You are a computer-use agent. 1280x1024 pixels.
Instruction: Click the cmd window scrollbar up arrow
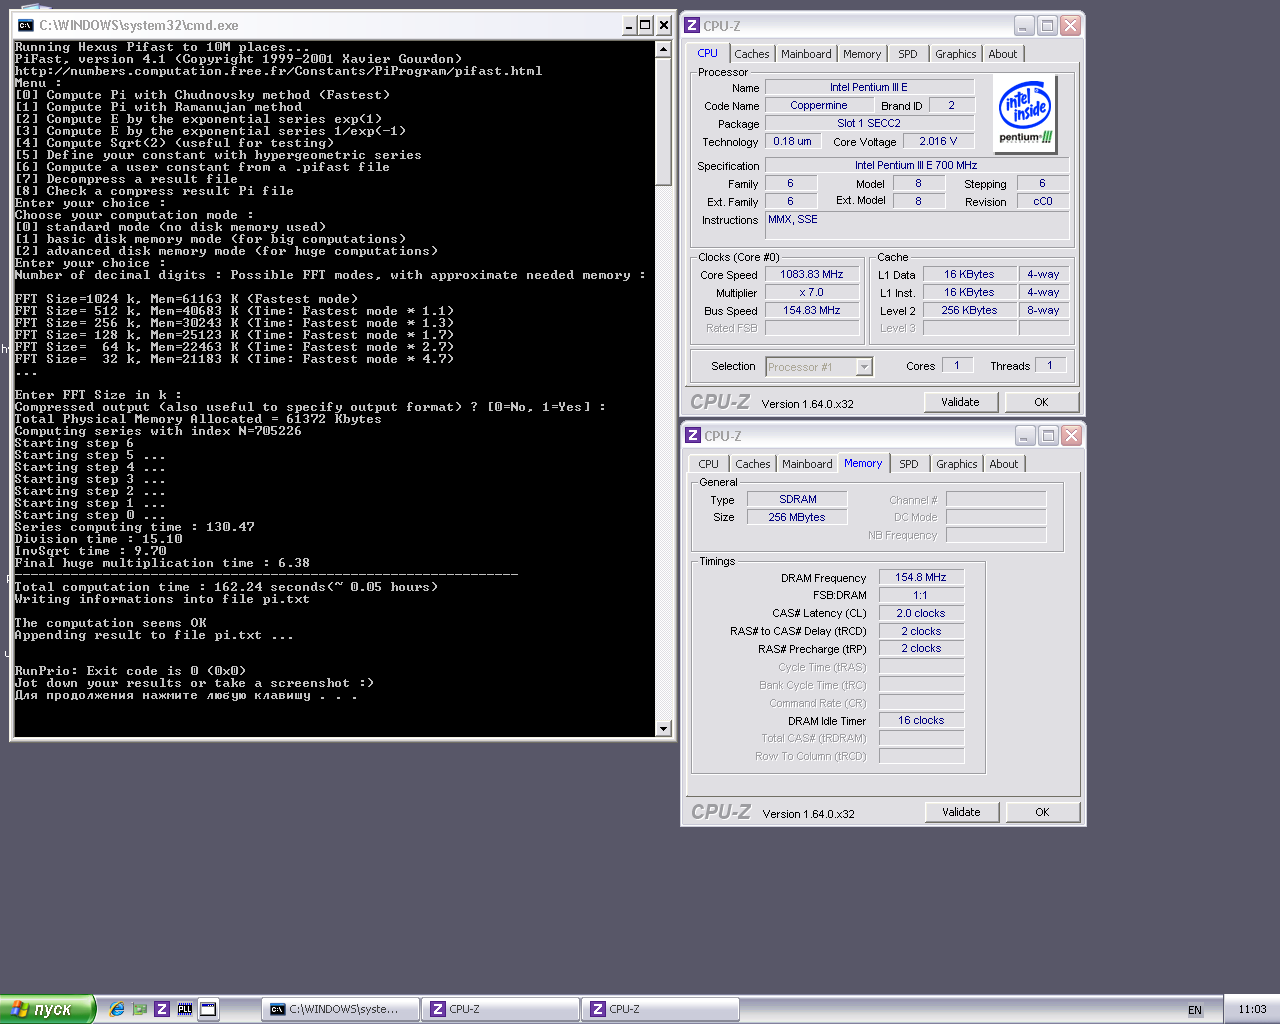coord(664,48)
